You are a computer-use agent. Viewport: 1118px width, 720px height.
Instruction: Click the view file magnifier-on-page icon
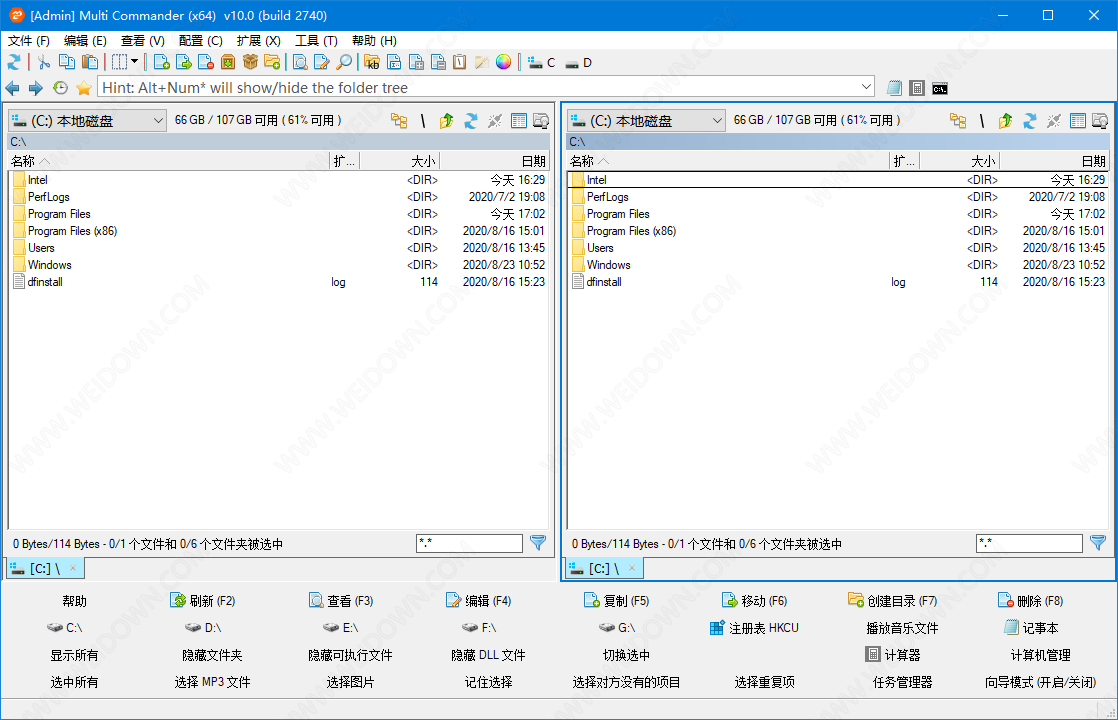click(x=300, y=63)
